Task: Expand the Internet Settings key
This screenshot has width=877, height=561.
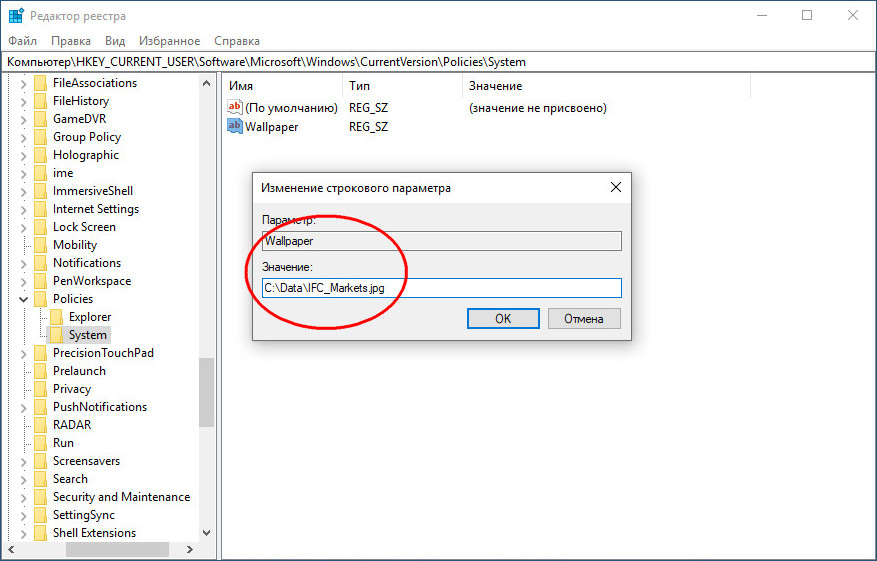Action: click(23, 210)
